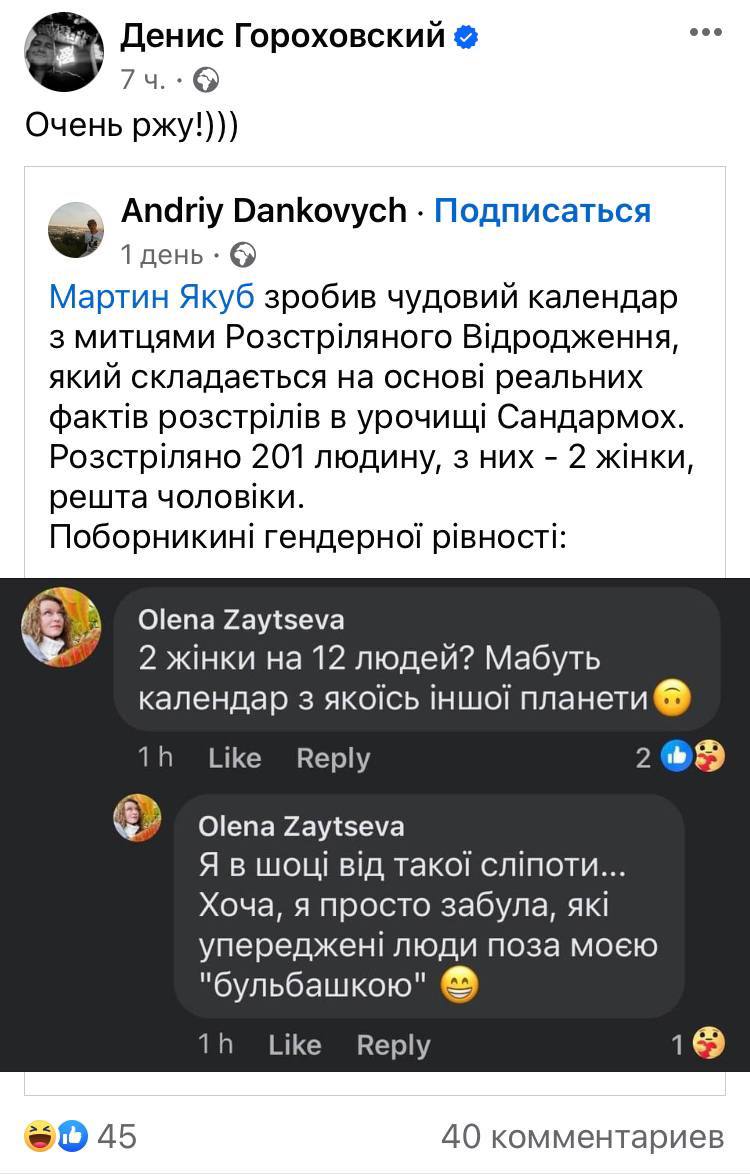Click the Подписаться follow button
Viewport: 750px width, 1174px height.
pyautogui.click(x=542, y=211)
